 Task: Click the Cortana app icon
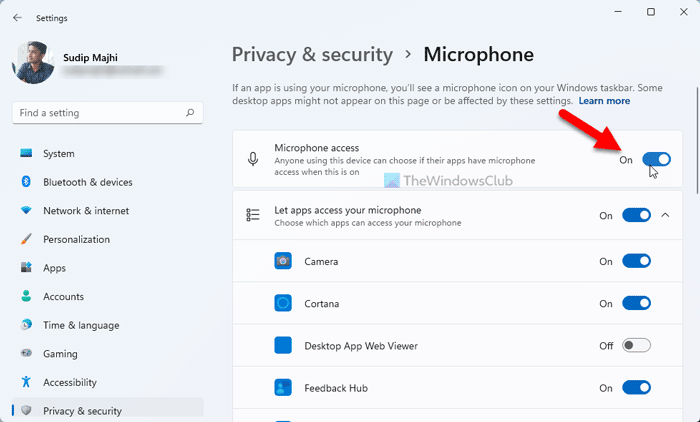283,303
